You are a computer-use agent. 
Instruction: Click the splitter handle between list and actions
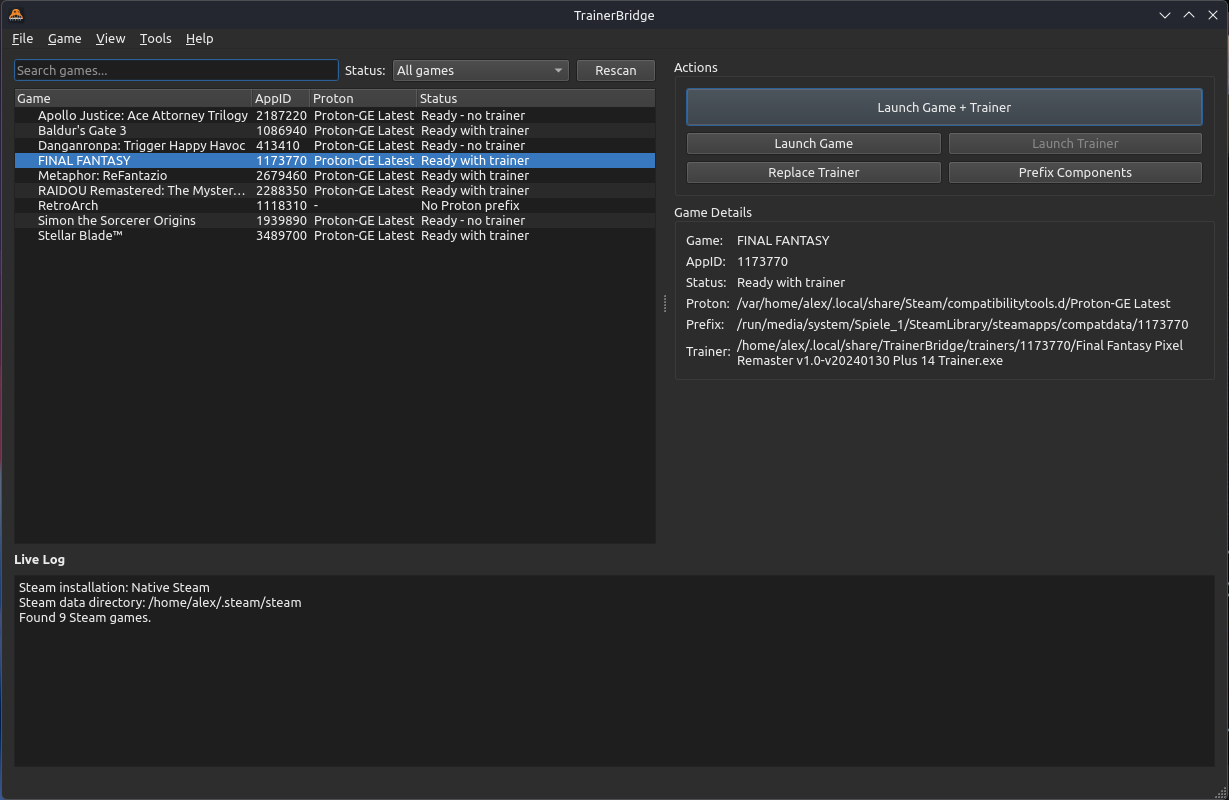(665, 304)
